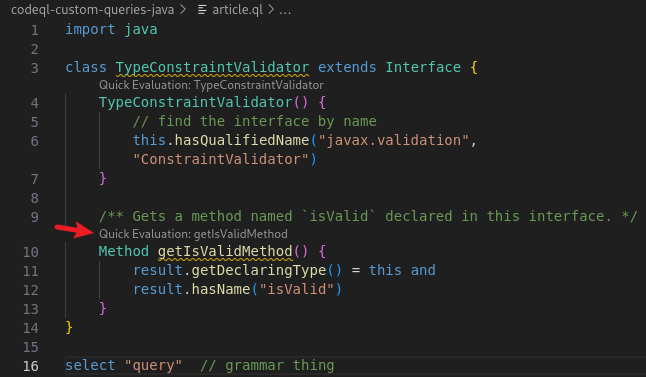Screen dimensions: 646x377
Task: Click the 'class' keyword on line 3
Action: click(x=86, y=67)
